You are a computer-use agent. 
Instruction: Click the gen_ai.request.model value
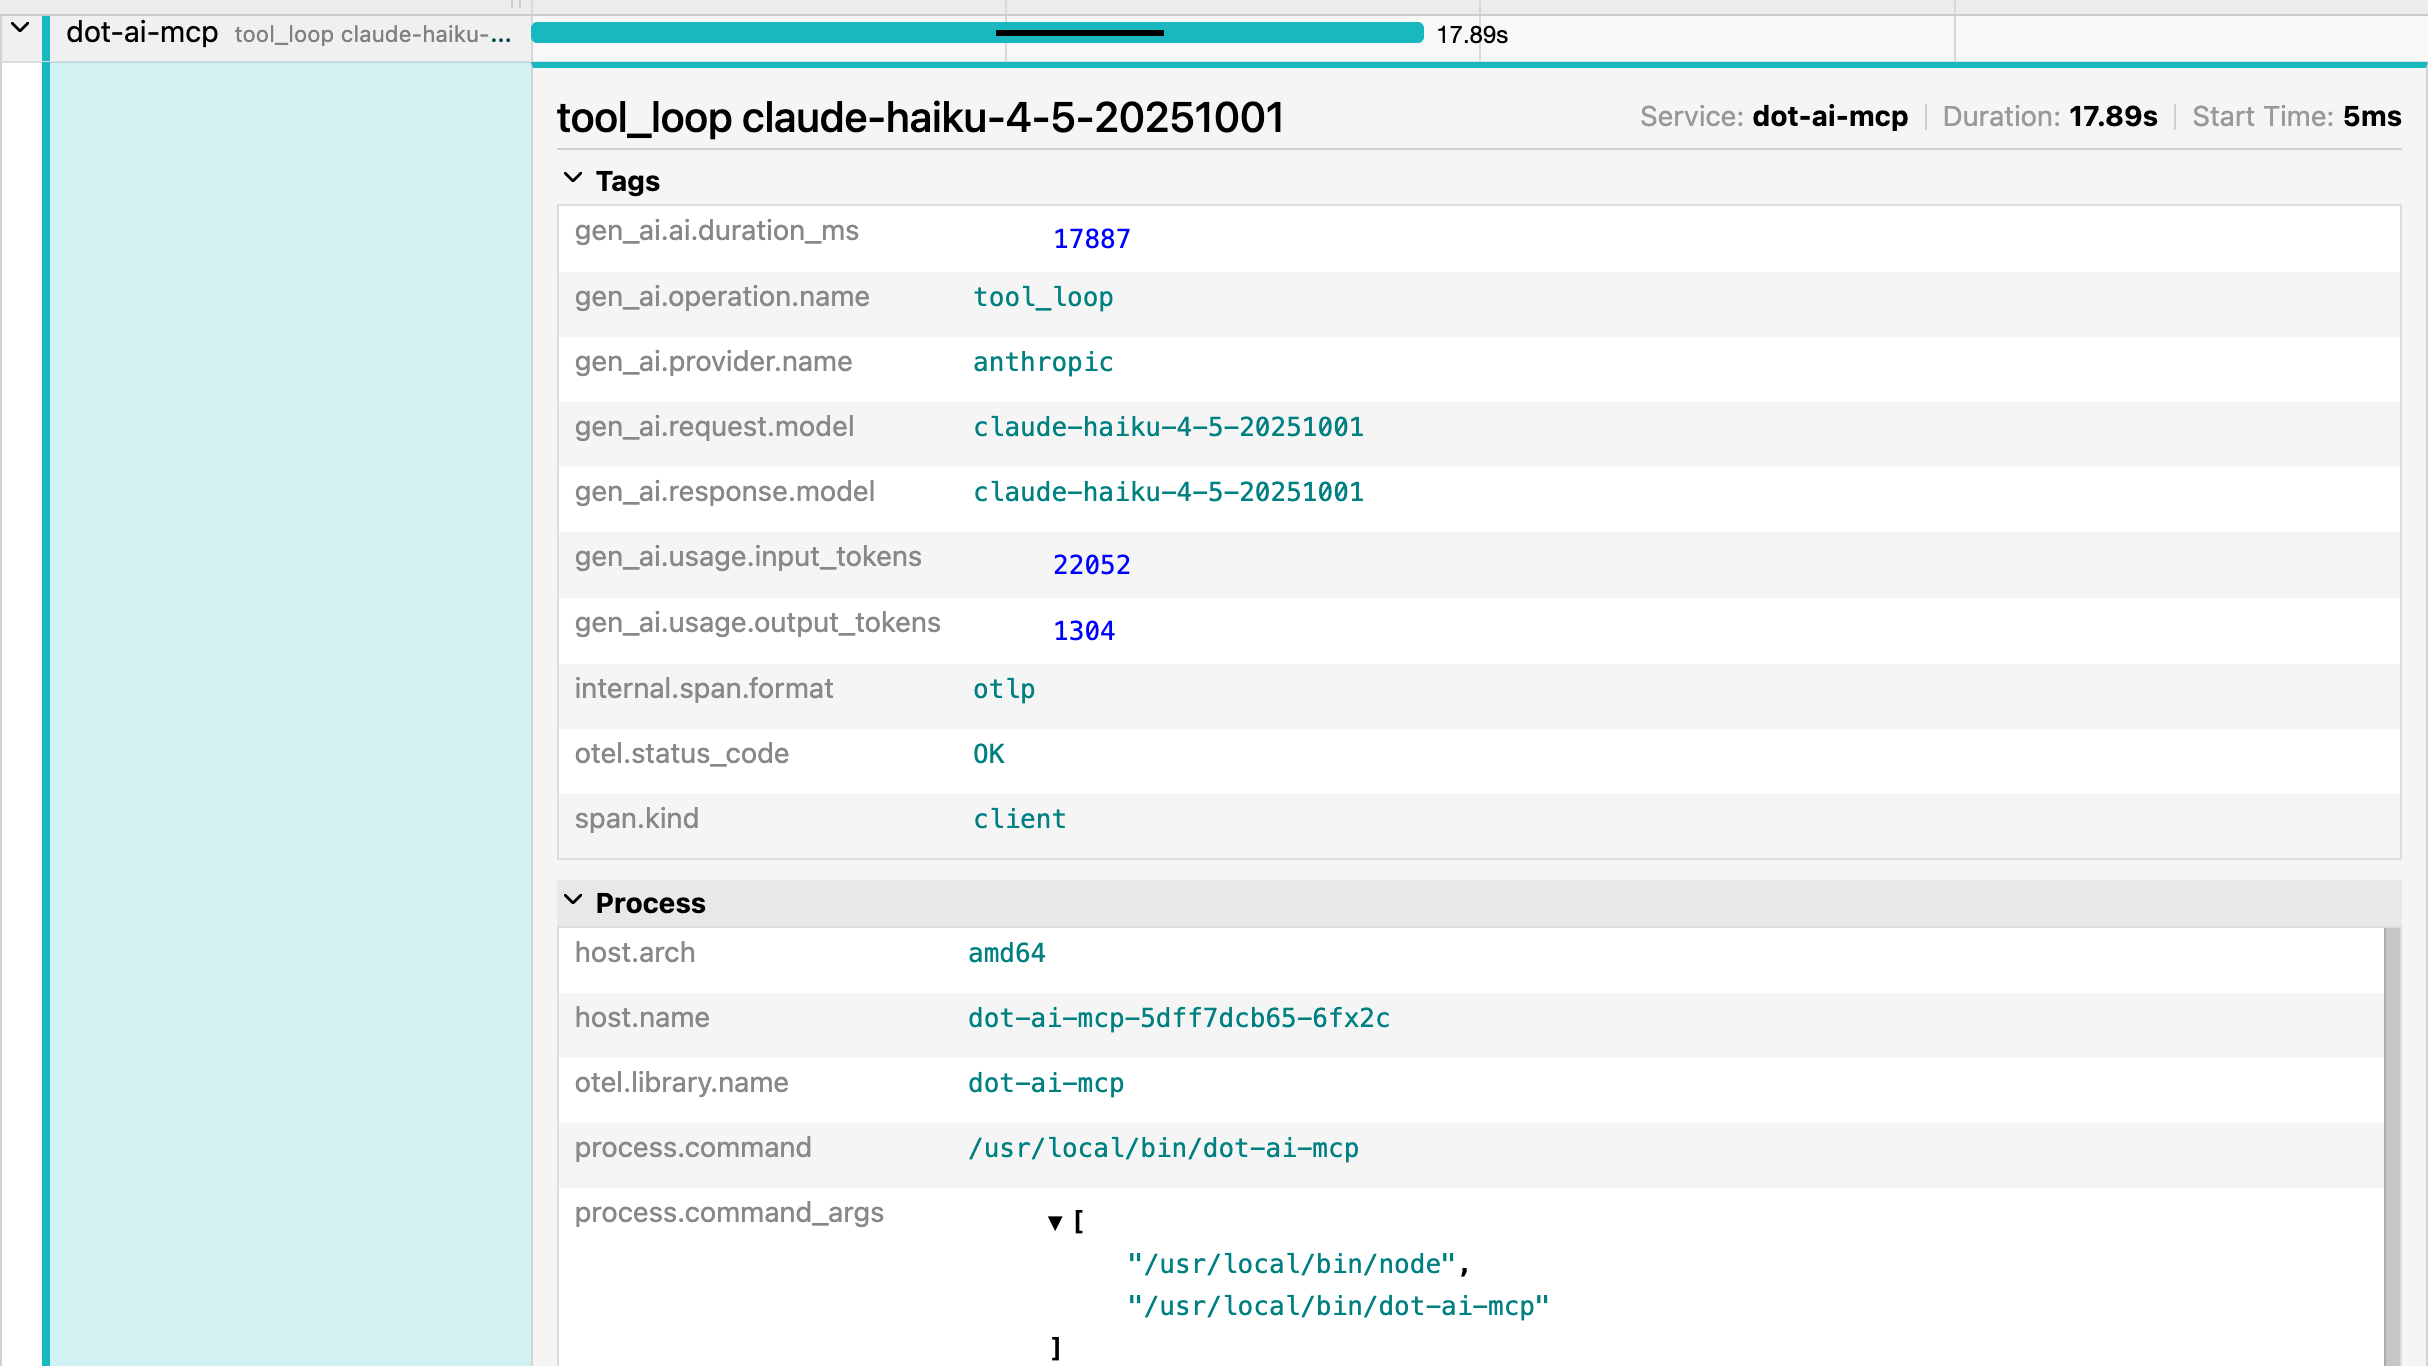(1167, 427)
